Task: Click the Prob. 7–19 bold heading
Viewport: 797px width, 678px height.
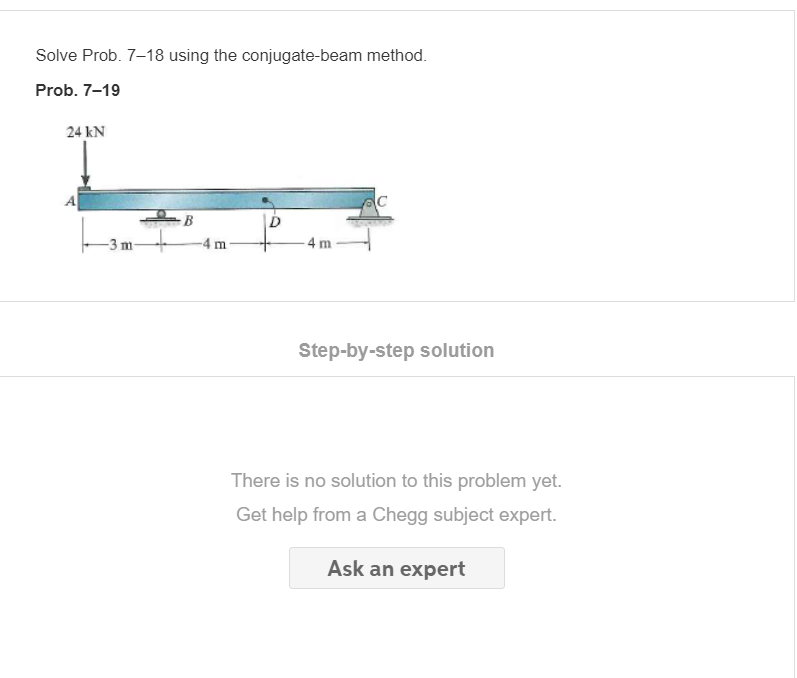Action: click(x=78, y=90)
